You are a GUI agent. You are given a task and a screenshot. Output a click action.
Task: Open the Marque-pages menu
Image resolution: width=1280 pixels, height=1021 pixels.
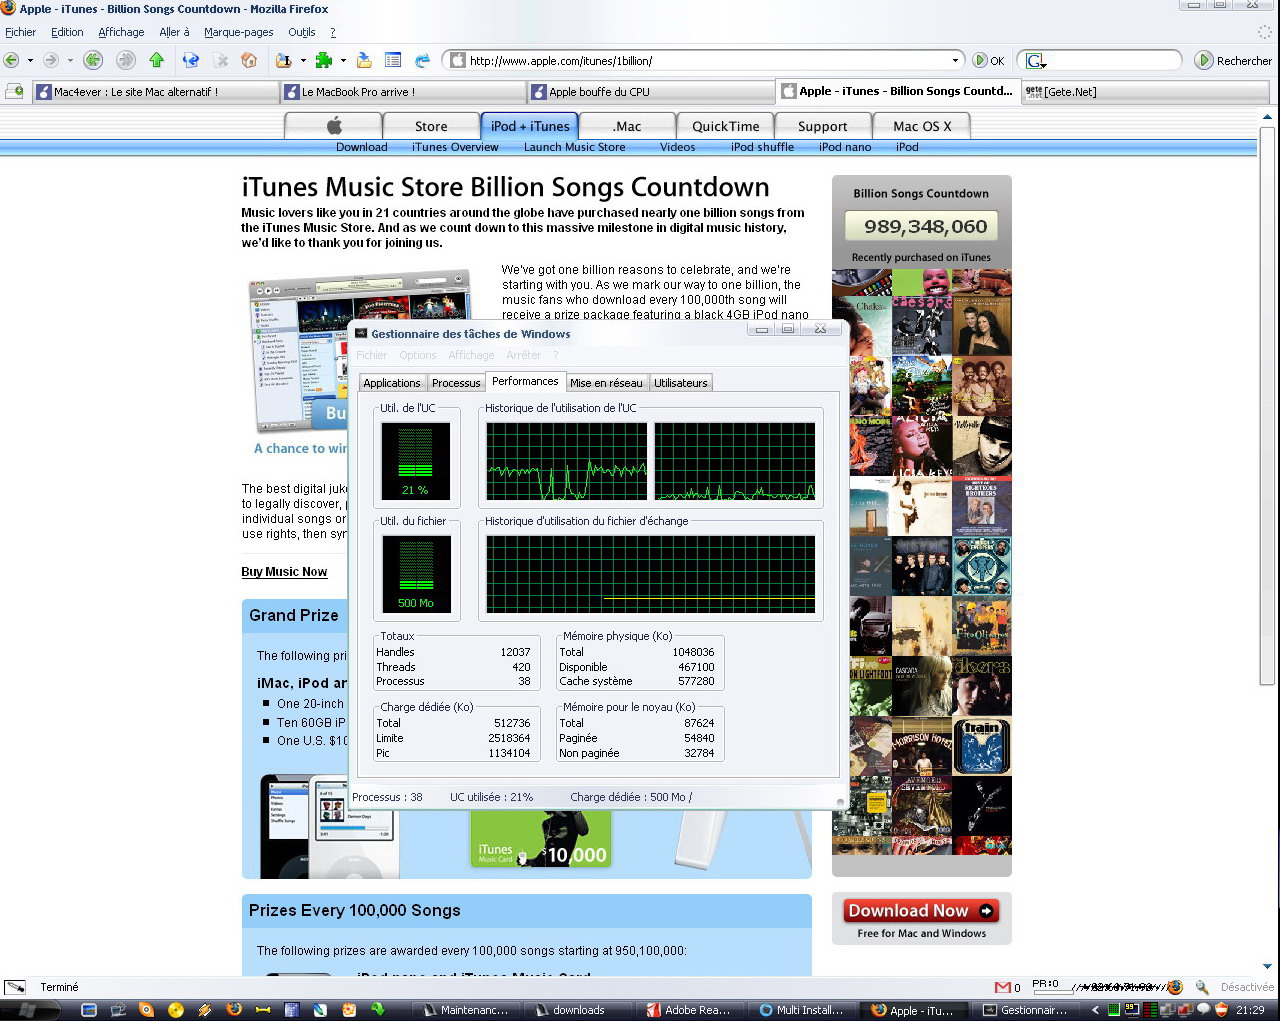pos(239,32)
